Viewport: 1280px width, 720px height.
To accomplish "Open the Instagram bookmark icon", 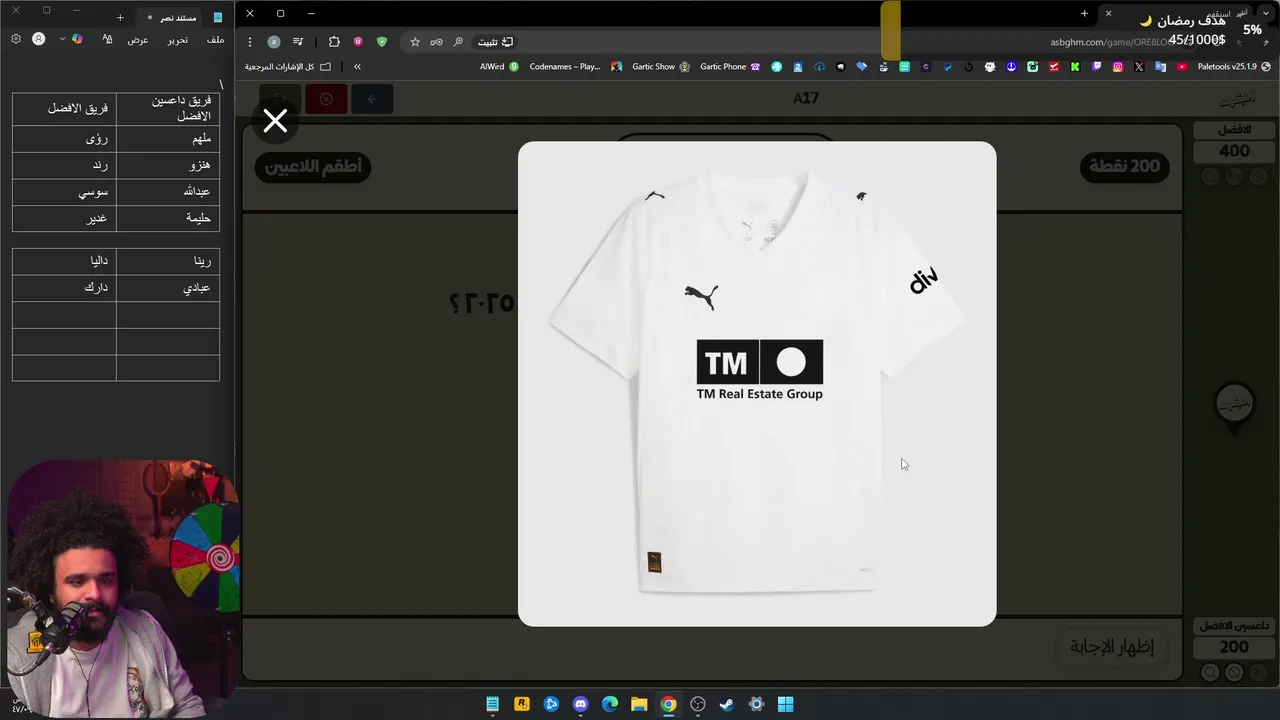I will pyautogui.click(x=1117, y=67).
